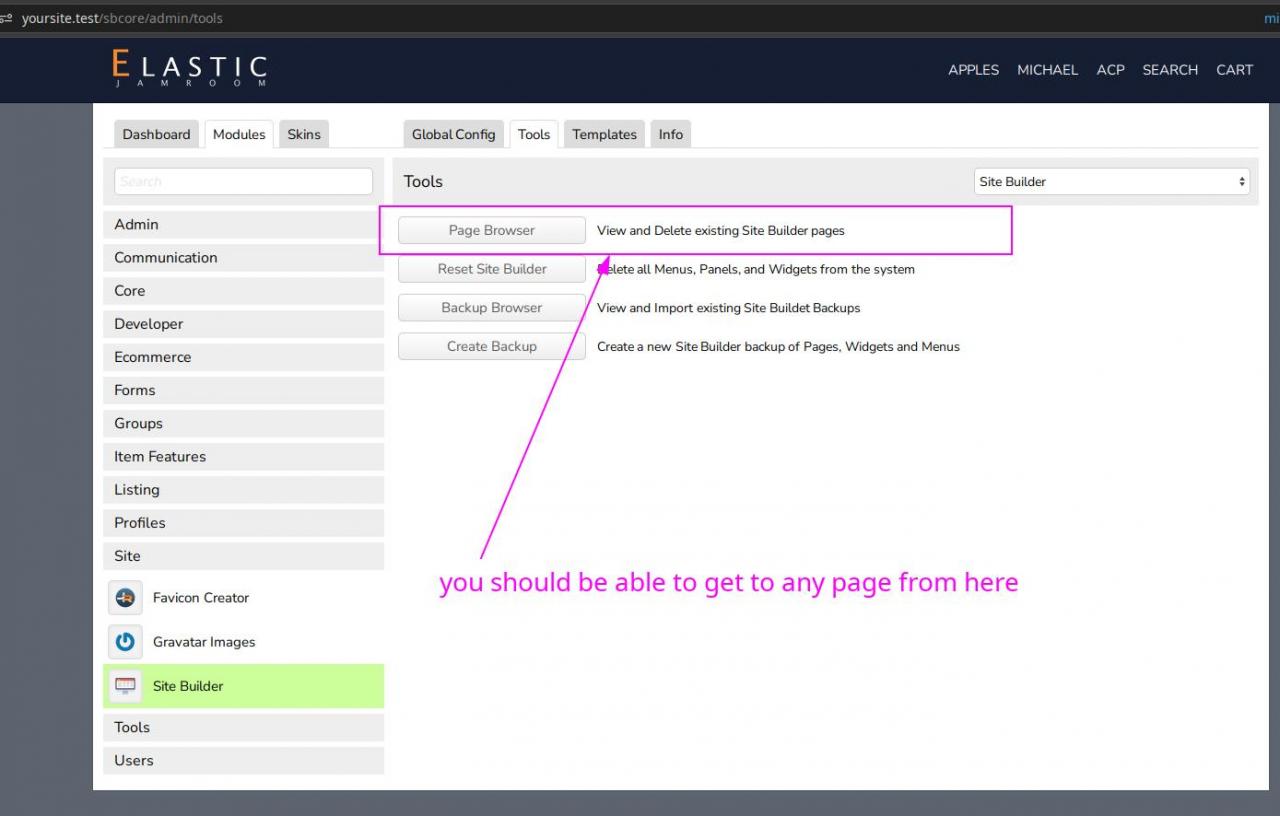This screenshot has width=1280, height=816.
Task: Expand the Ecommerce module category
Action: pos(243,357)
